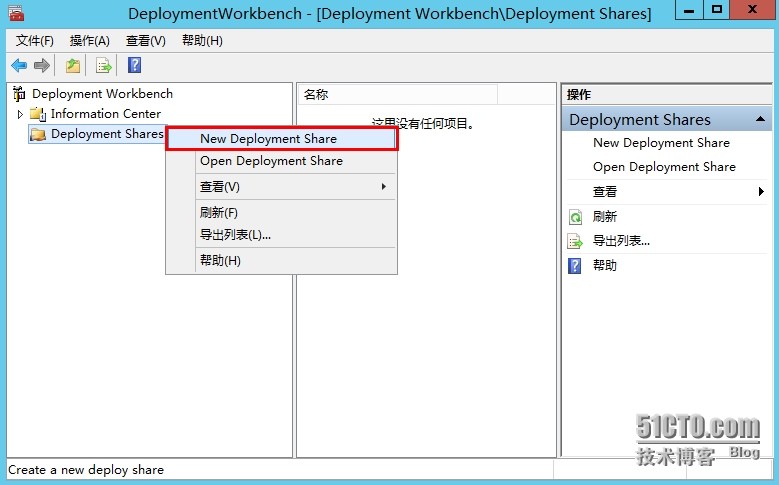Select the Information Center tree item

coord(106,114)
